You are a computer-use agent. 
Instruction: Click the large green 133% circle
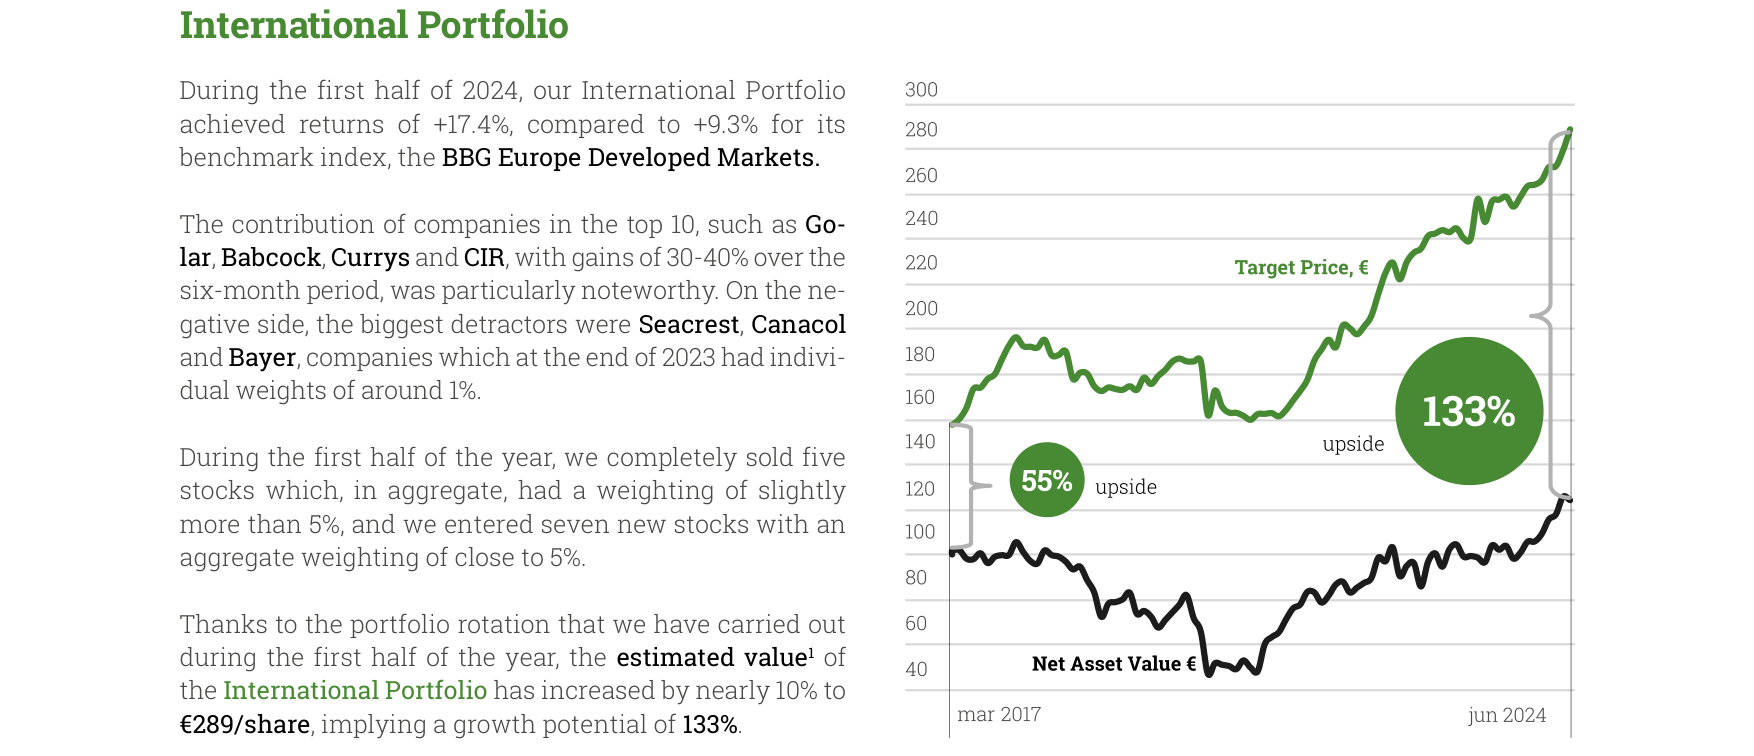(x=1469, y=411)
